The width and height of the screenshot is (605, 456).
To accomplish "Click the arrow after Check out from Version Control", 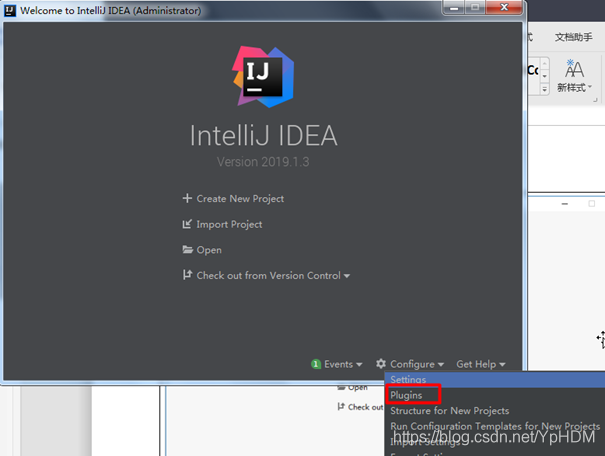I will pyautogui.click(x=346, y=276).
